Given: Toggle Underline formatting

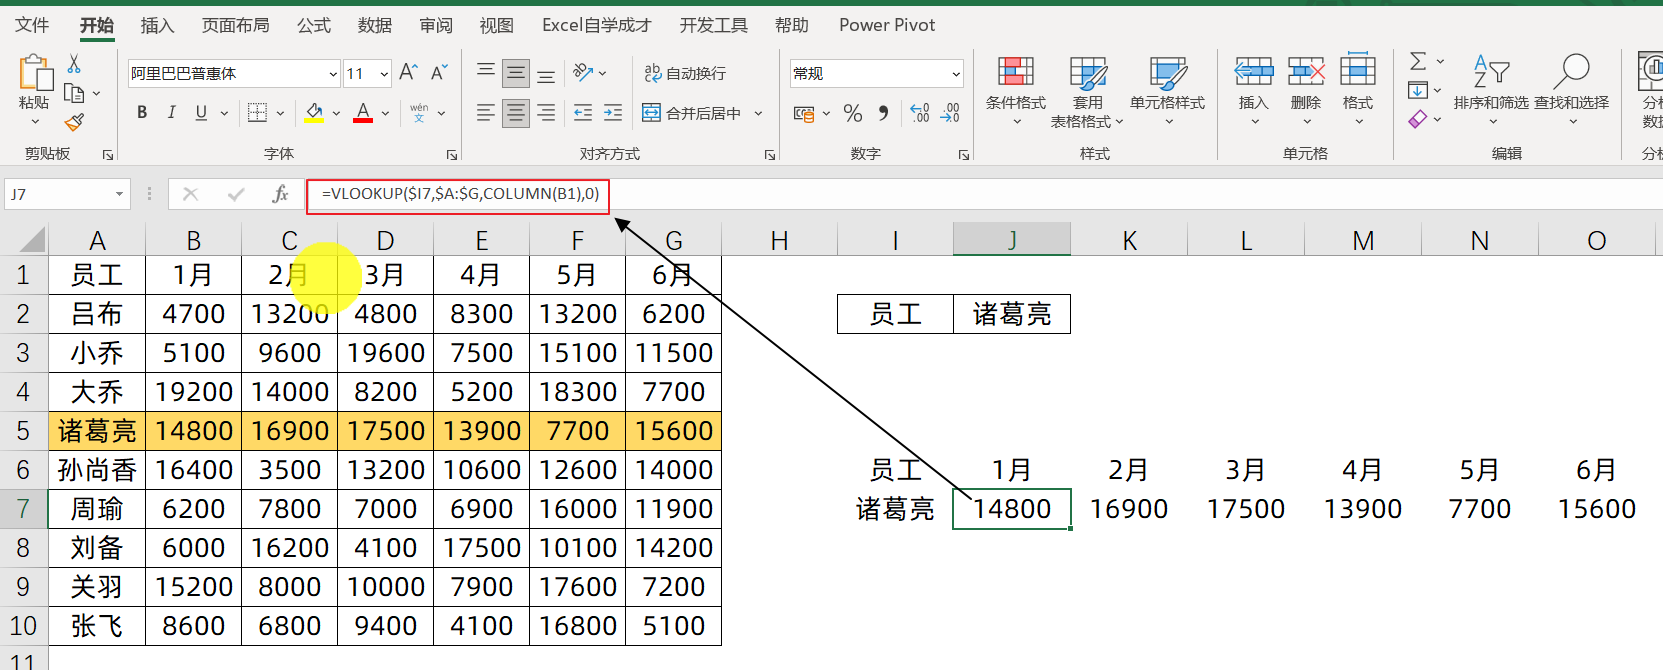Looking at the screenshot, I should tap(201, 112).
